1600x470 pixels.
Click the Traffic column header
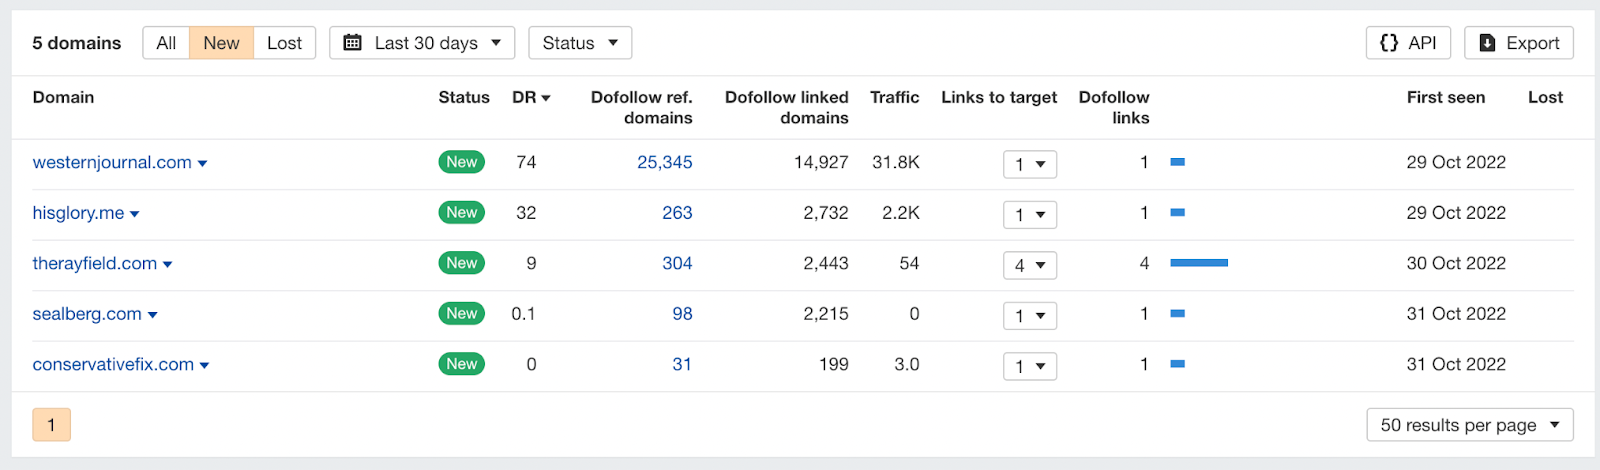(x=894, y=97)
